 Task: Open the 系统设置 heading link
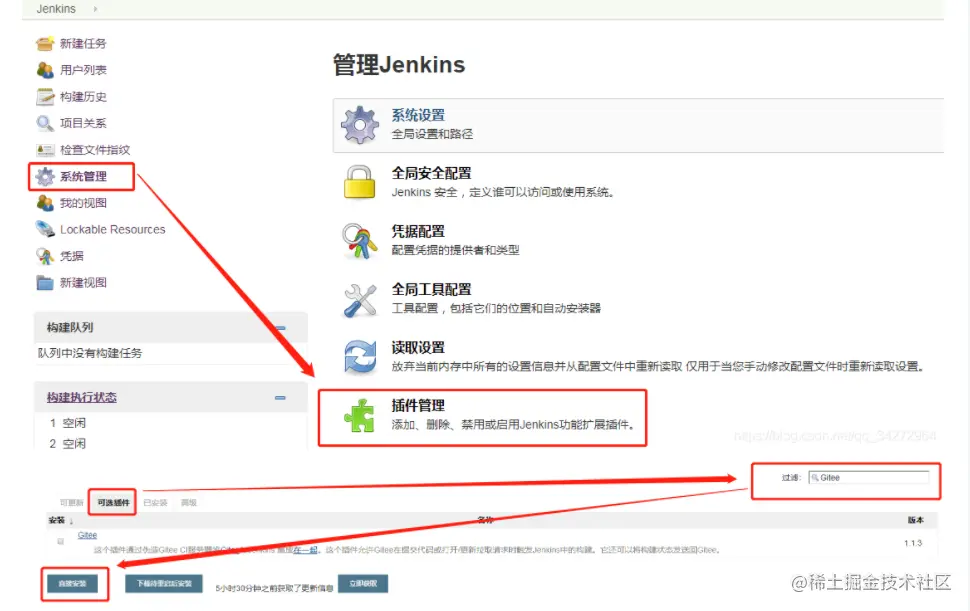pyautogui.click(x=418, y=115)
